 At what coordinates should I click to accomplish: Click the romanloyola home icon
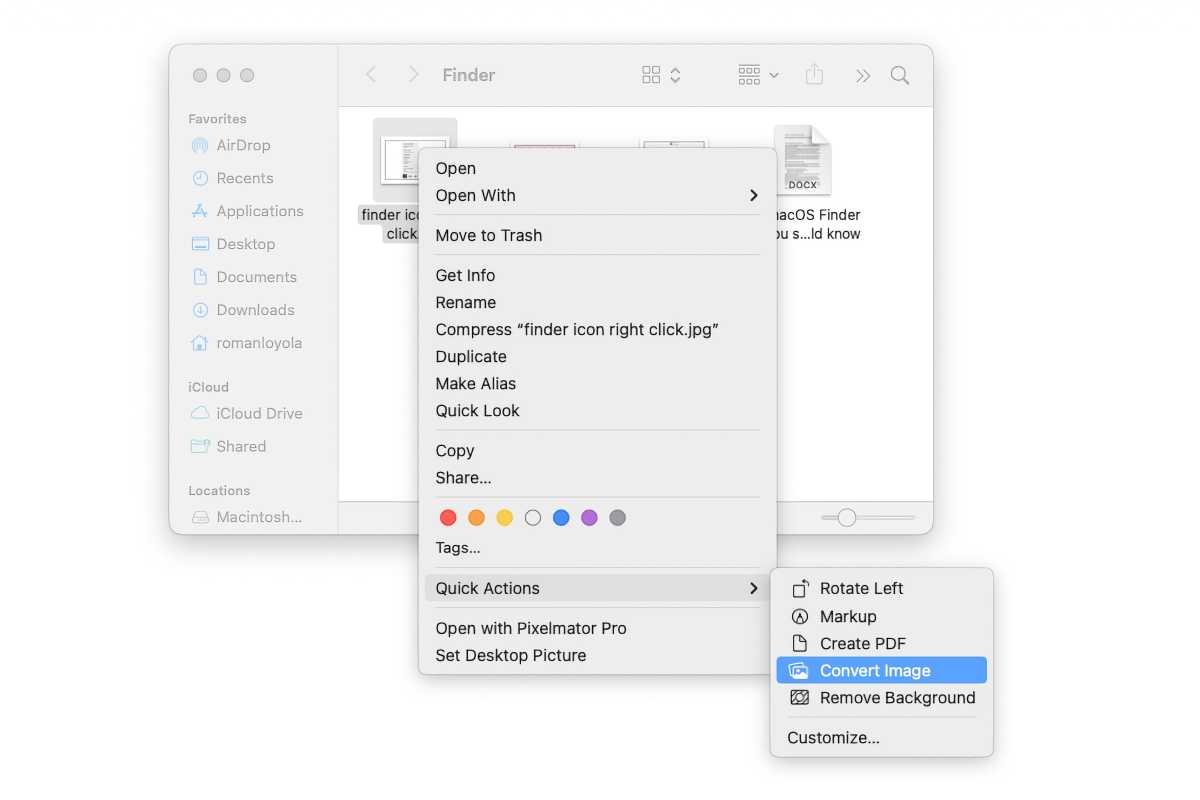[x=200, y=343]
